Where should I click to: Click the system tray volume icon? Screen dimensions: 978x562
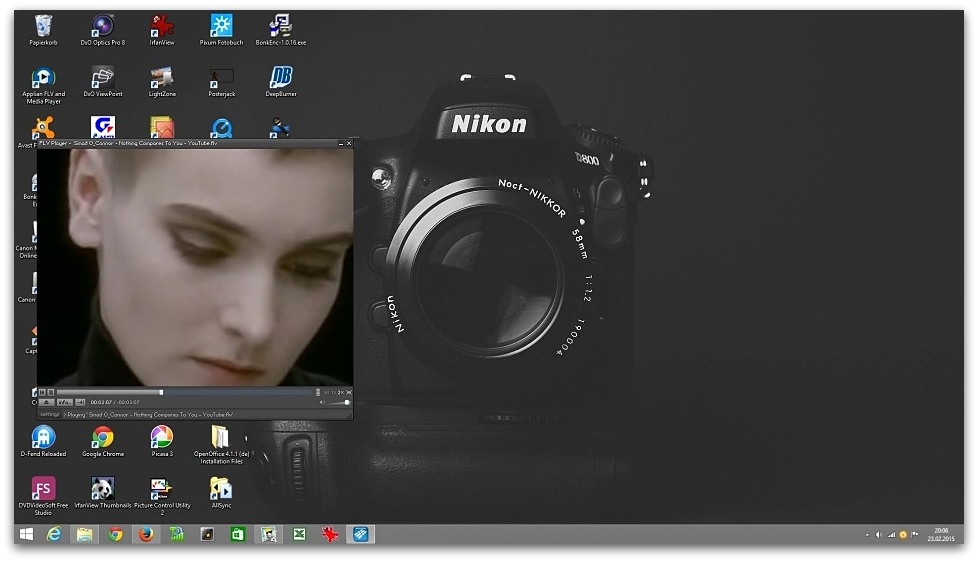[x=878, y=535]
